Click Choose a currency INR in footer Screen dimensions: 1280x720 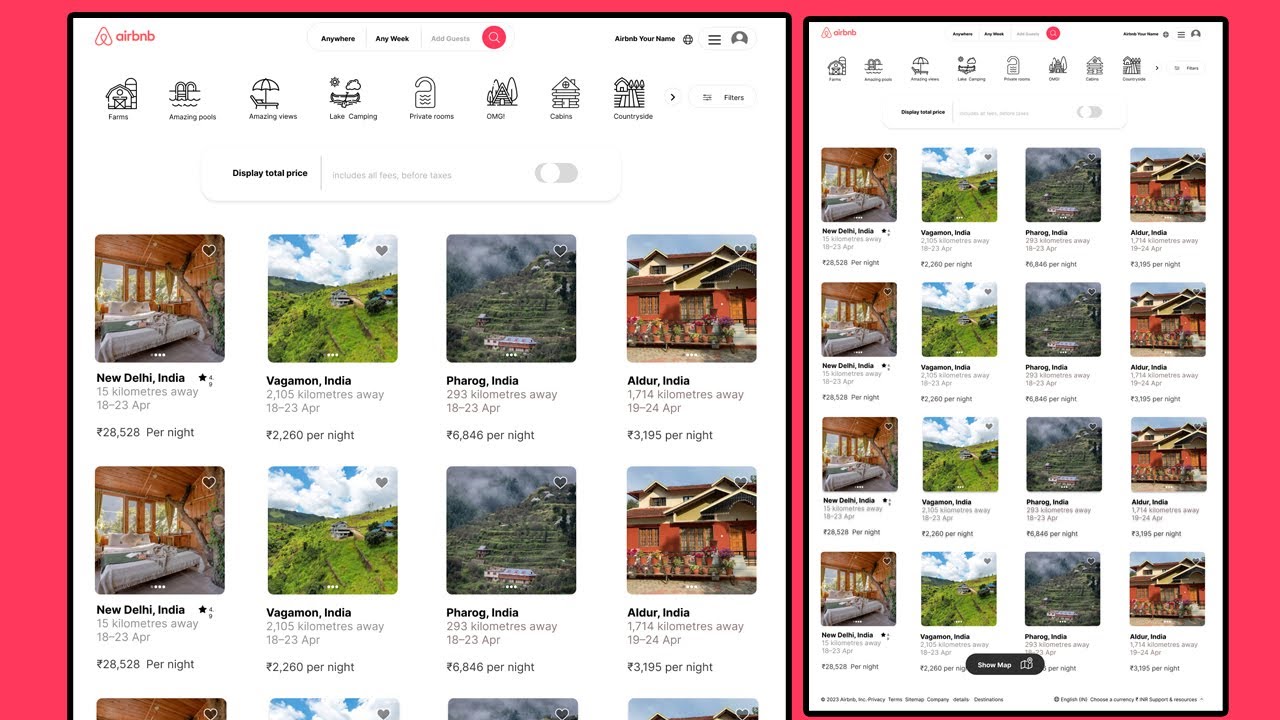1117,700
